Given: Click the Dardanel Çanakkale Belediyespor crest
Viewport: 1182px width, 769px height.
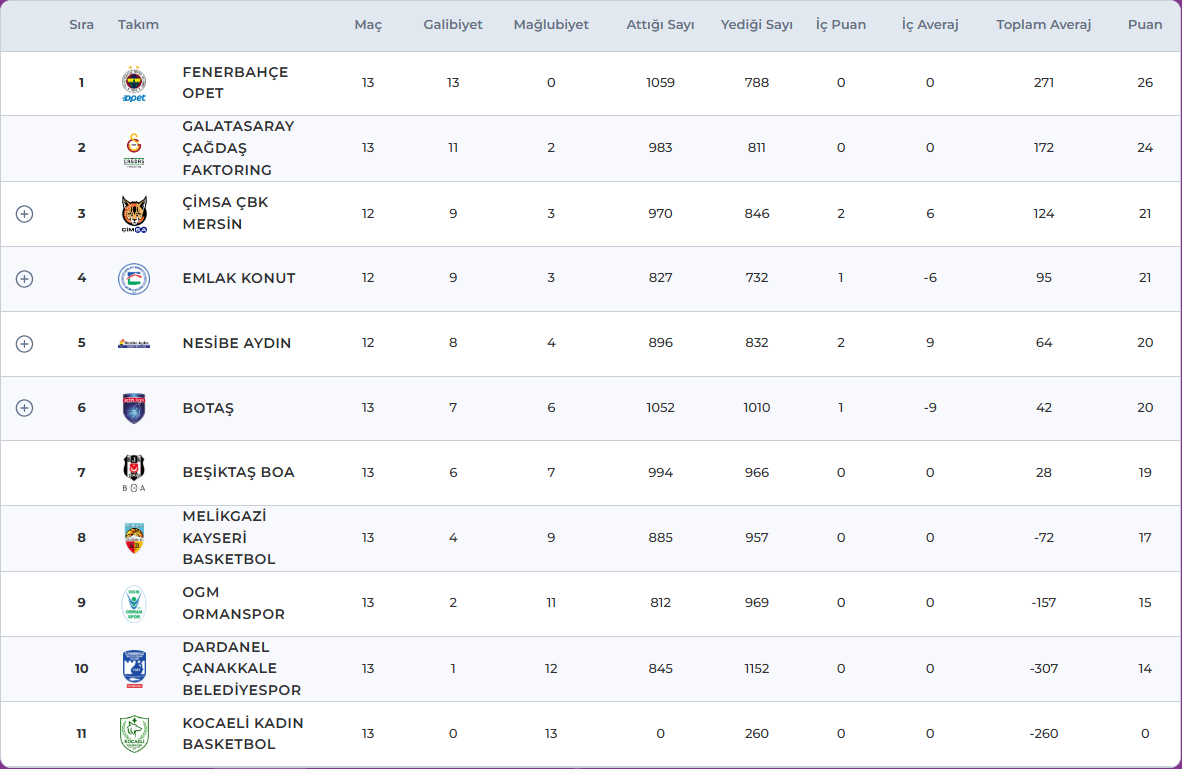Looking at the screenshot, I should [134, 669].
